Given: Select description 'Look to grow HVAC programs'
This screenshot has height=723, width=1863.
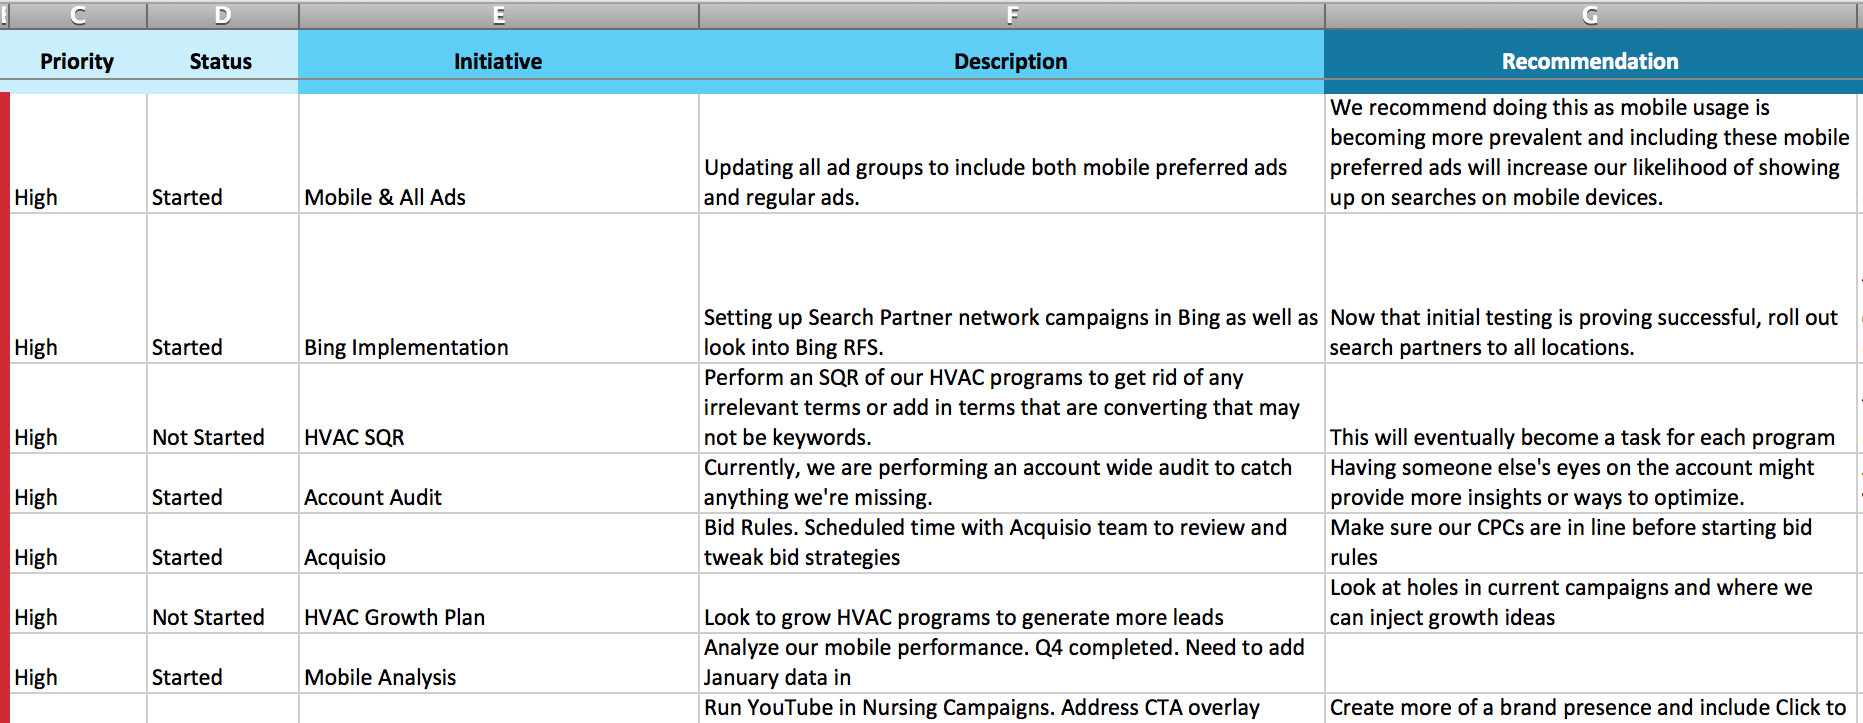Looking at the screenshot, I should [1012, 603].
